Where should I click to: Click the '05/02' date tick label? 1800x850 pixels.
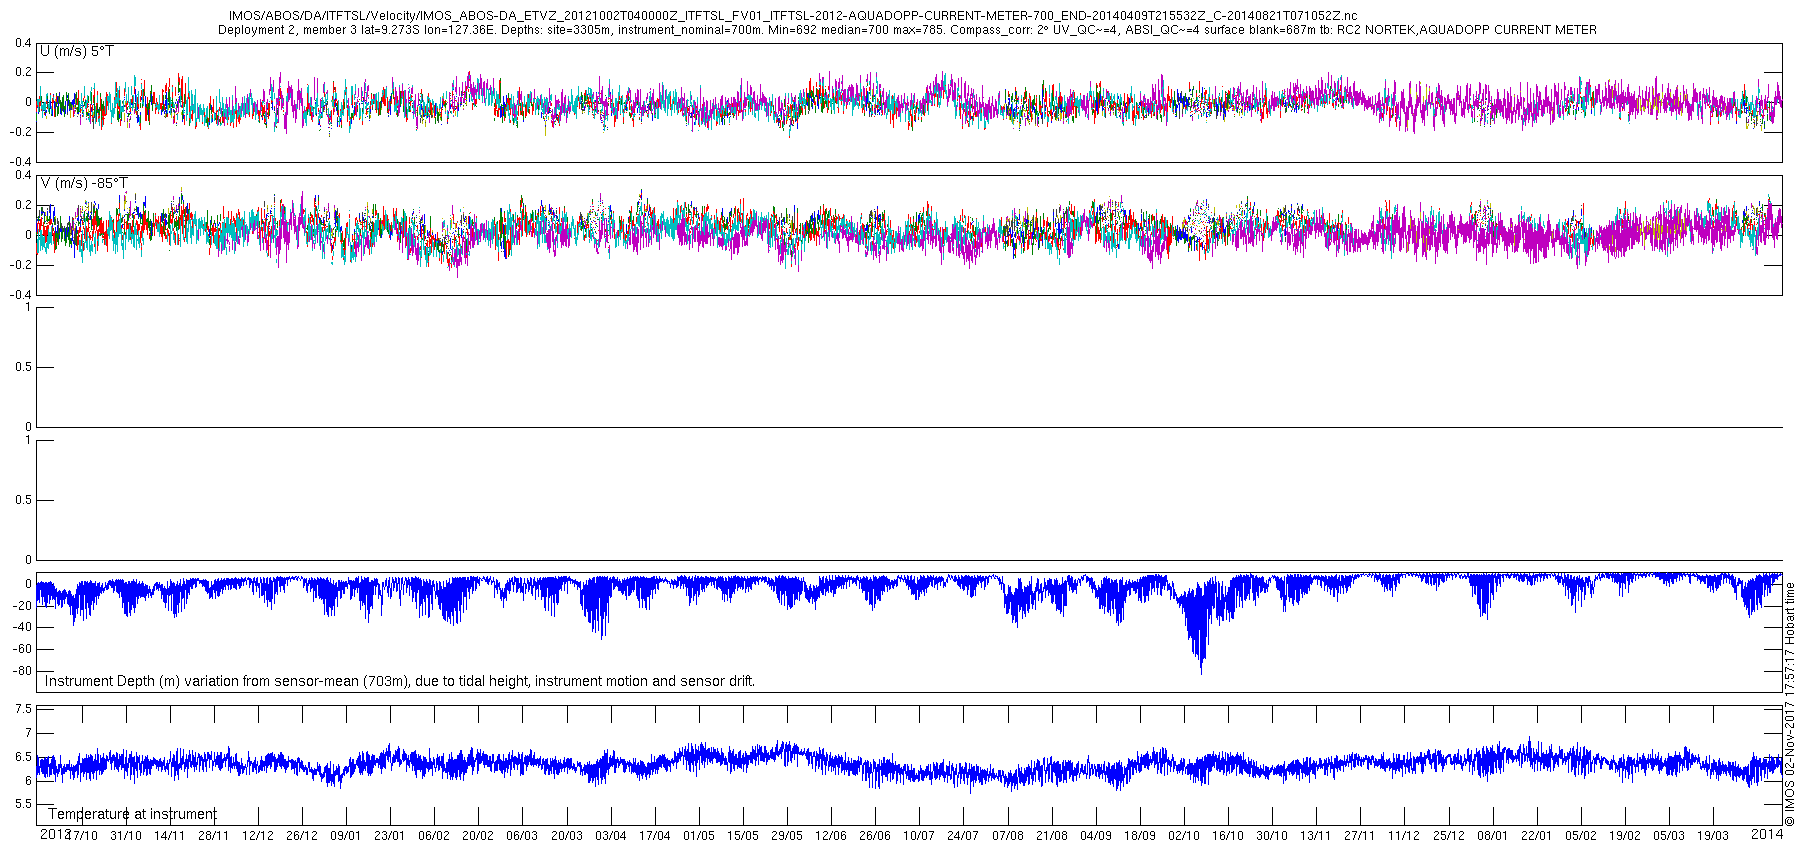(1581, 836)
